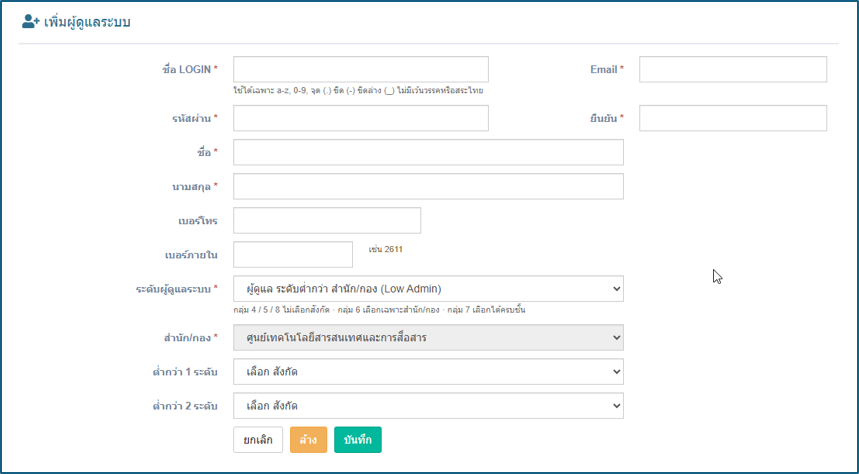Click the ระดับผู้ดูแลระบบ label
The height and width of the screenshot is (474, 859).
(177, 289)
